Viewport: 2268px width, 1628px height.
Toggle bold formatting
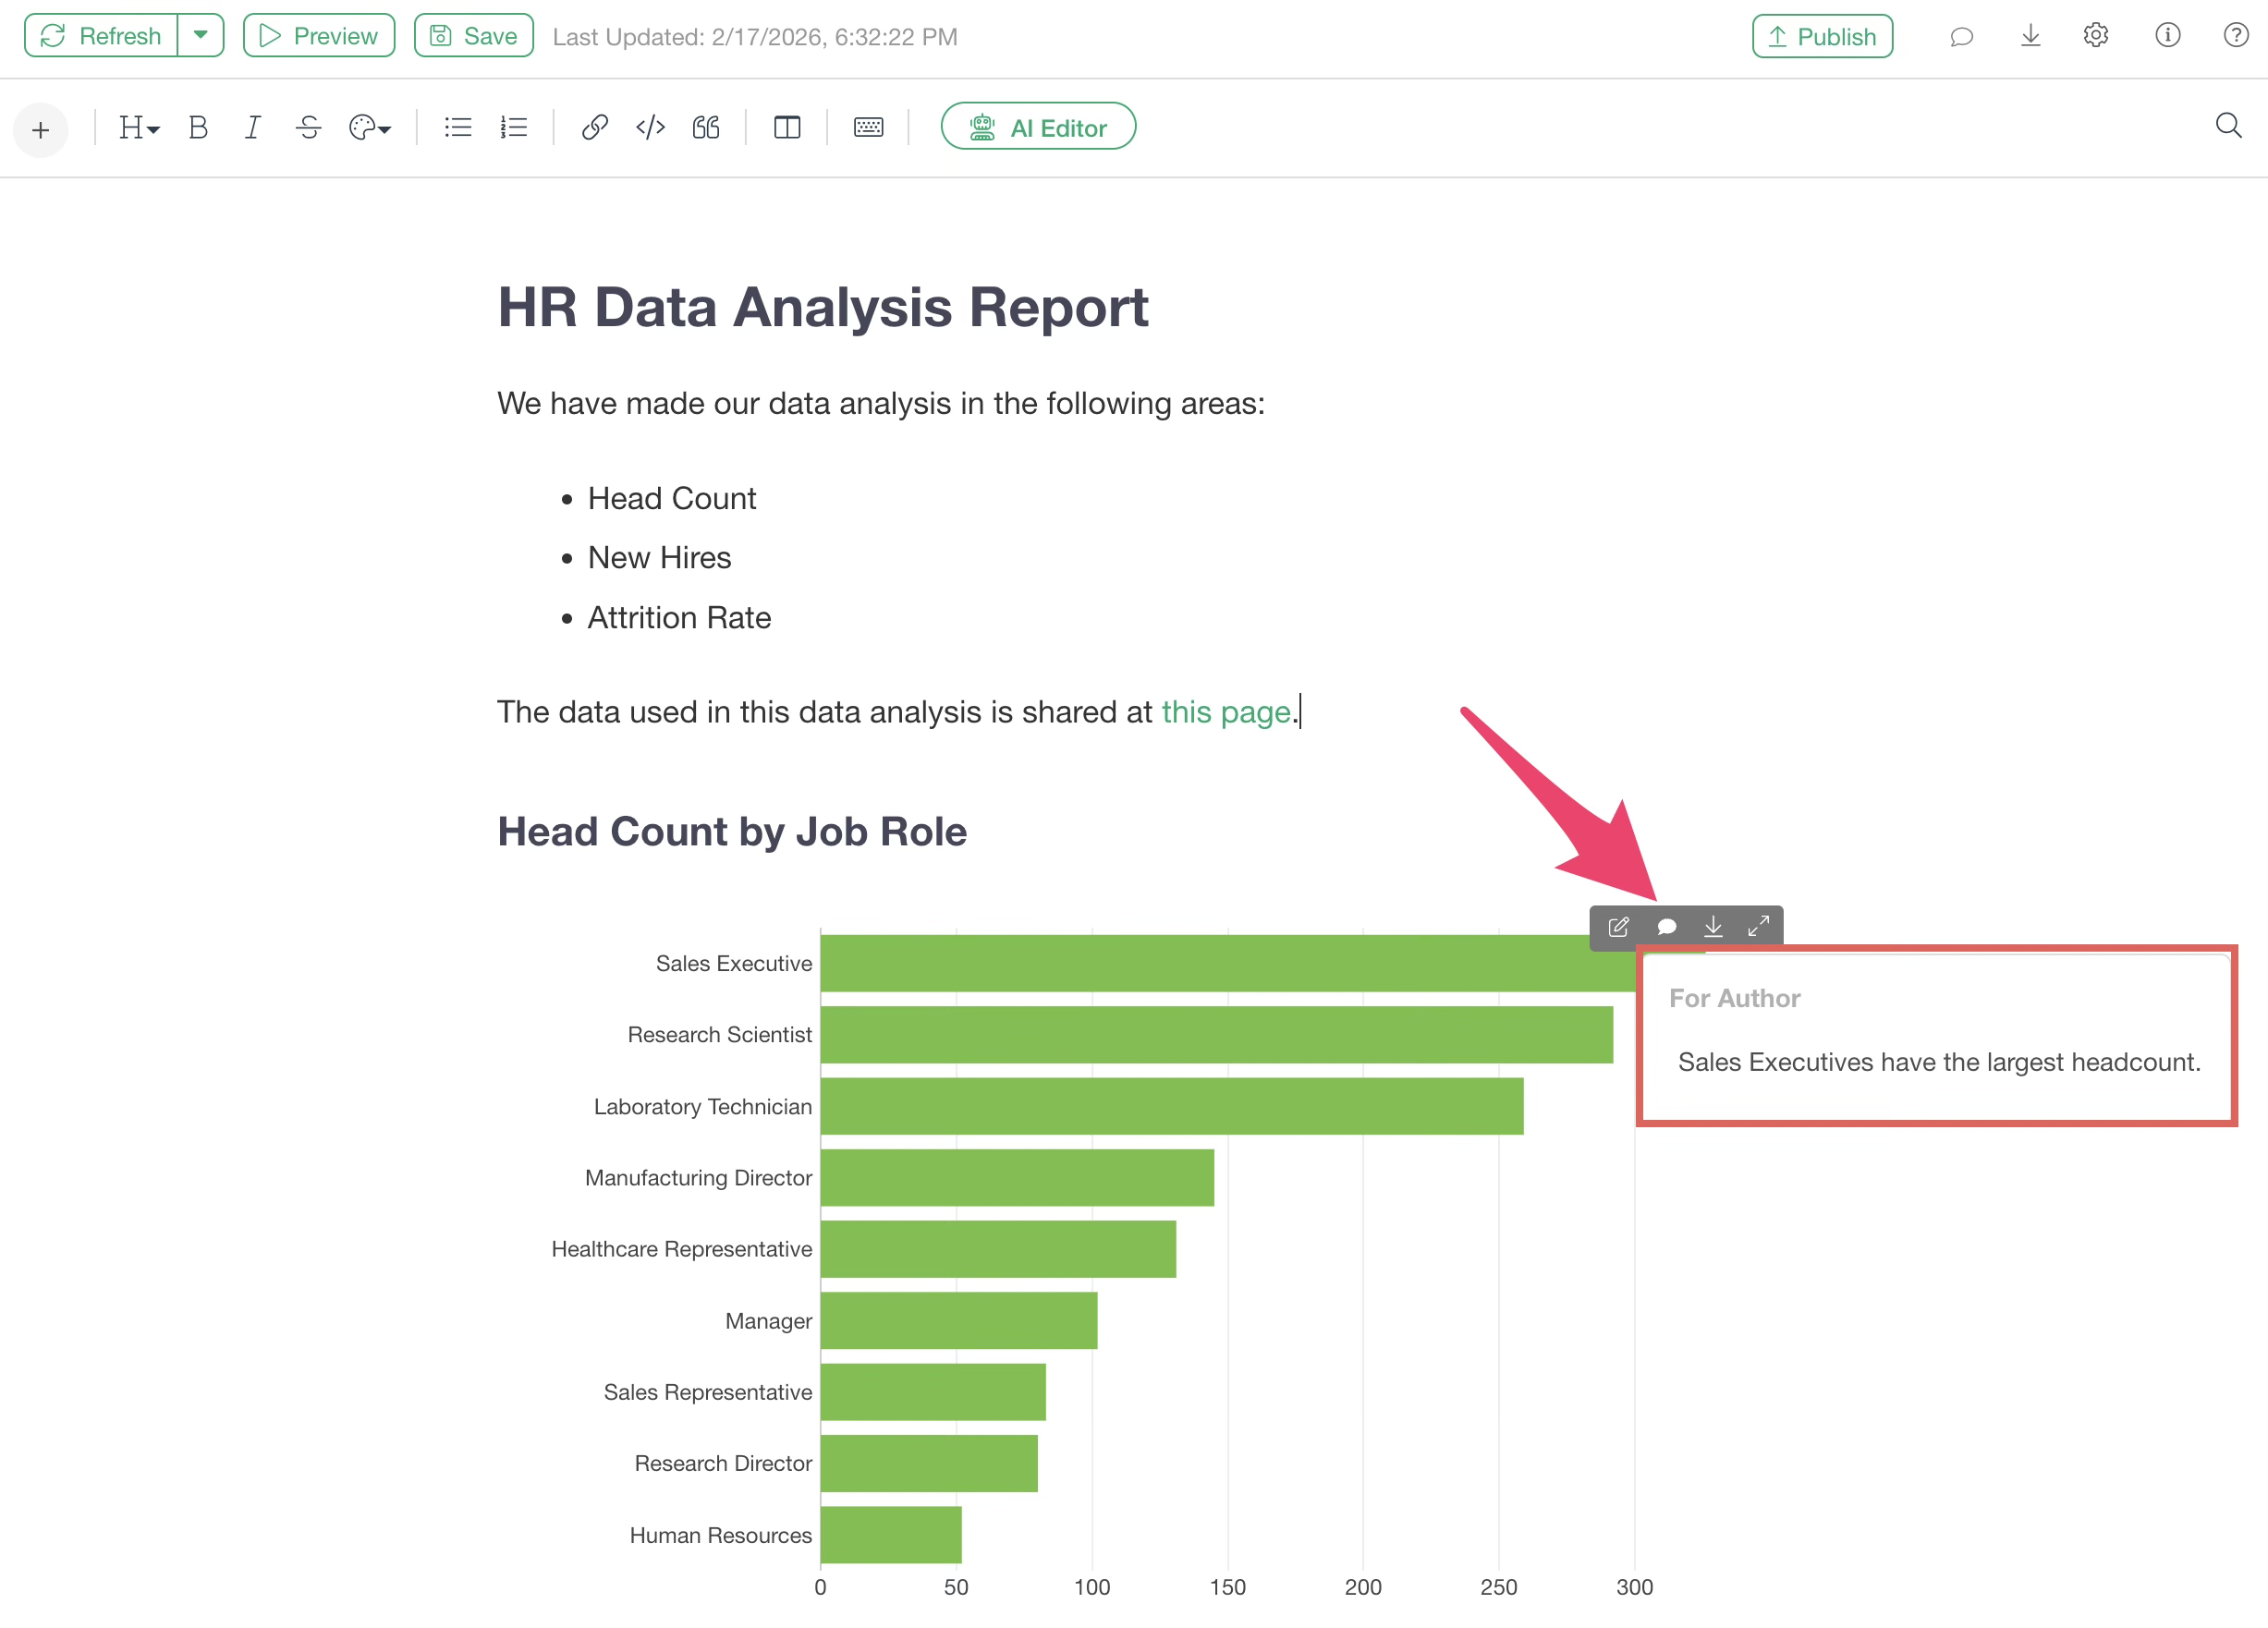(198, 127)
